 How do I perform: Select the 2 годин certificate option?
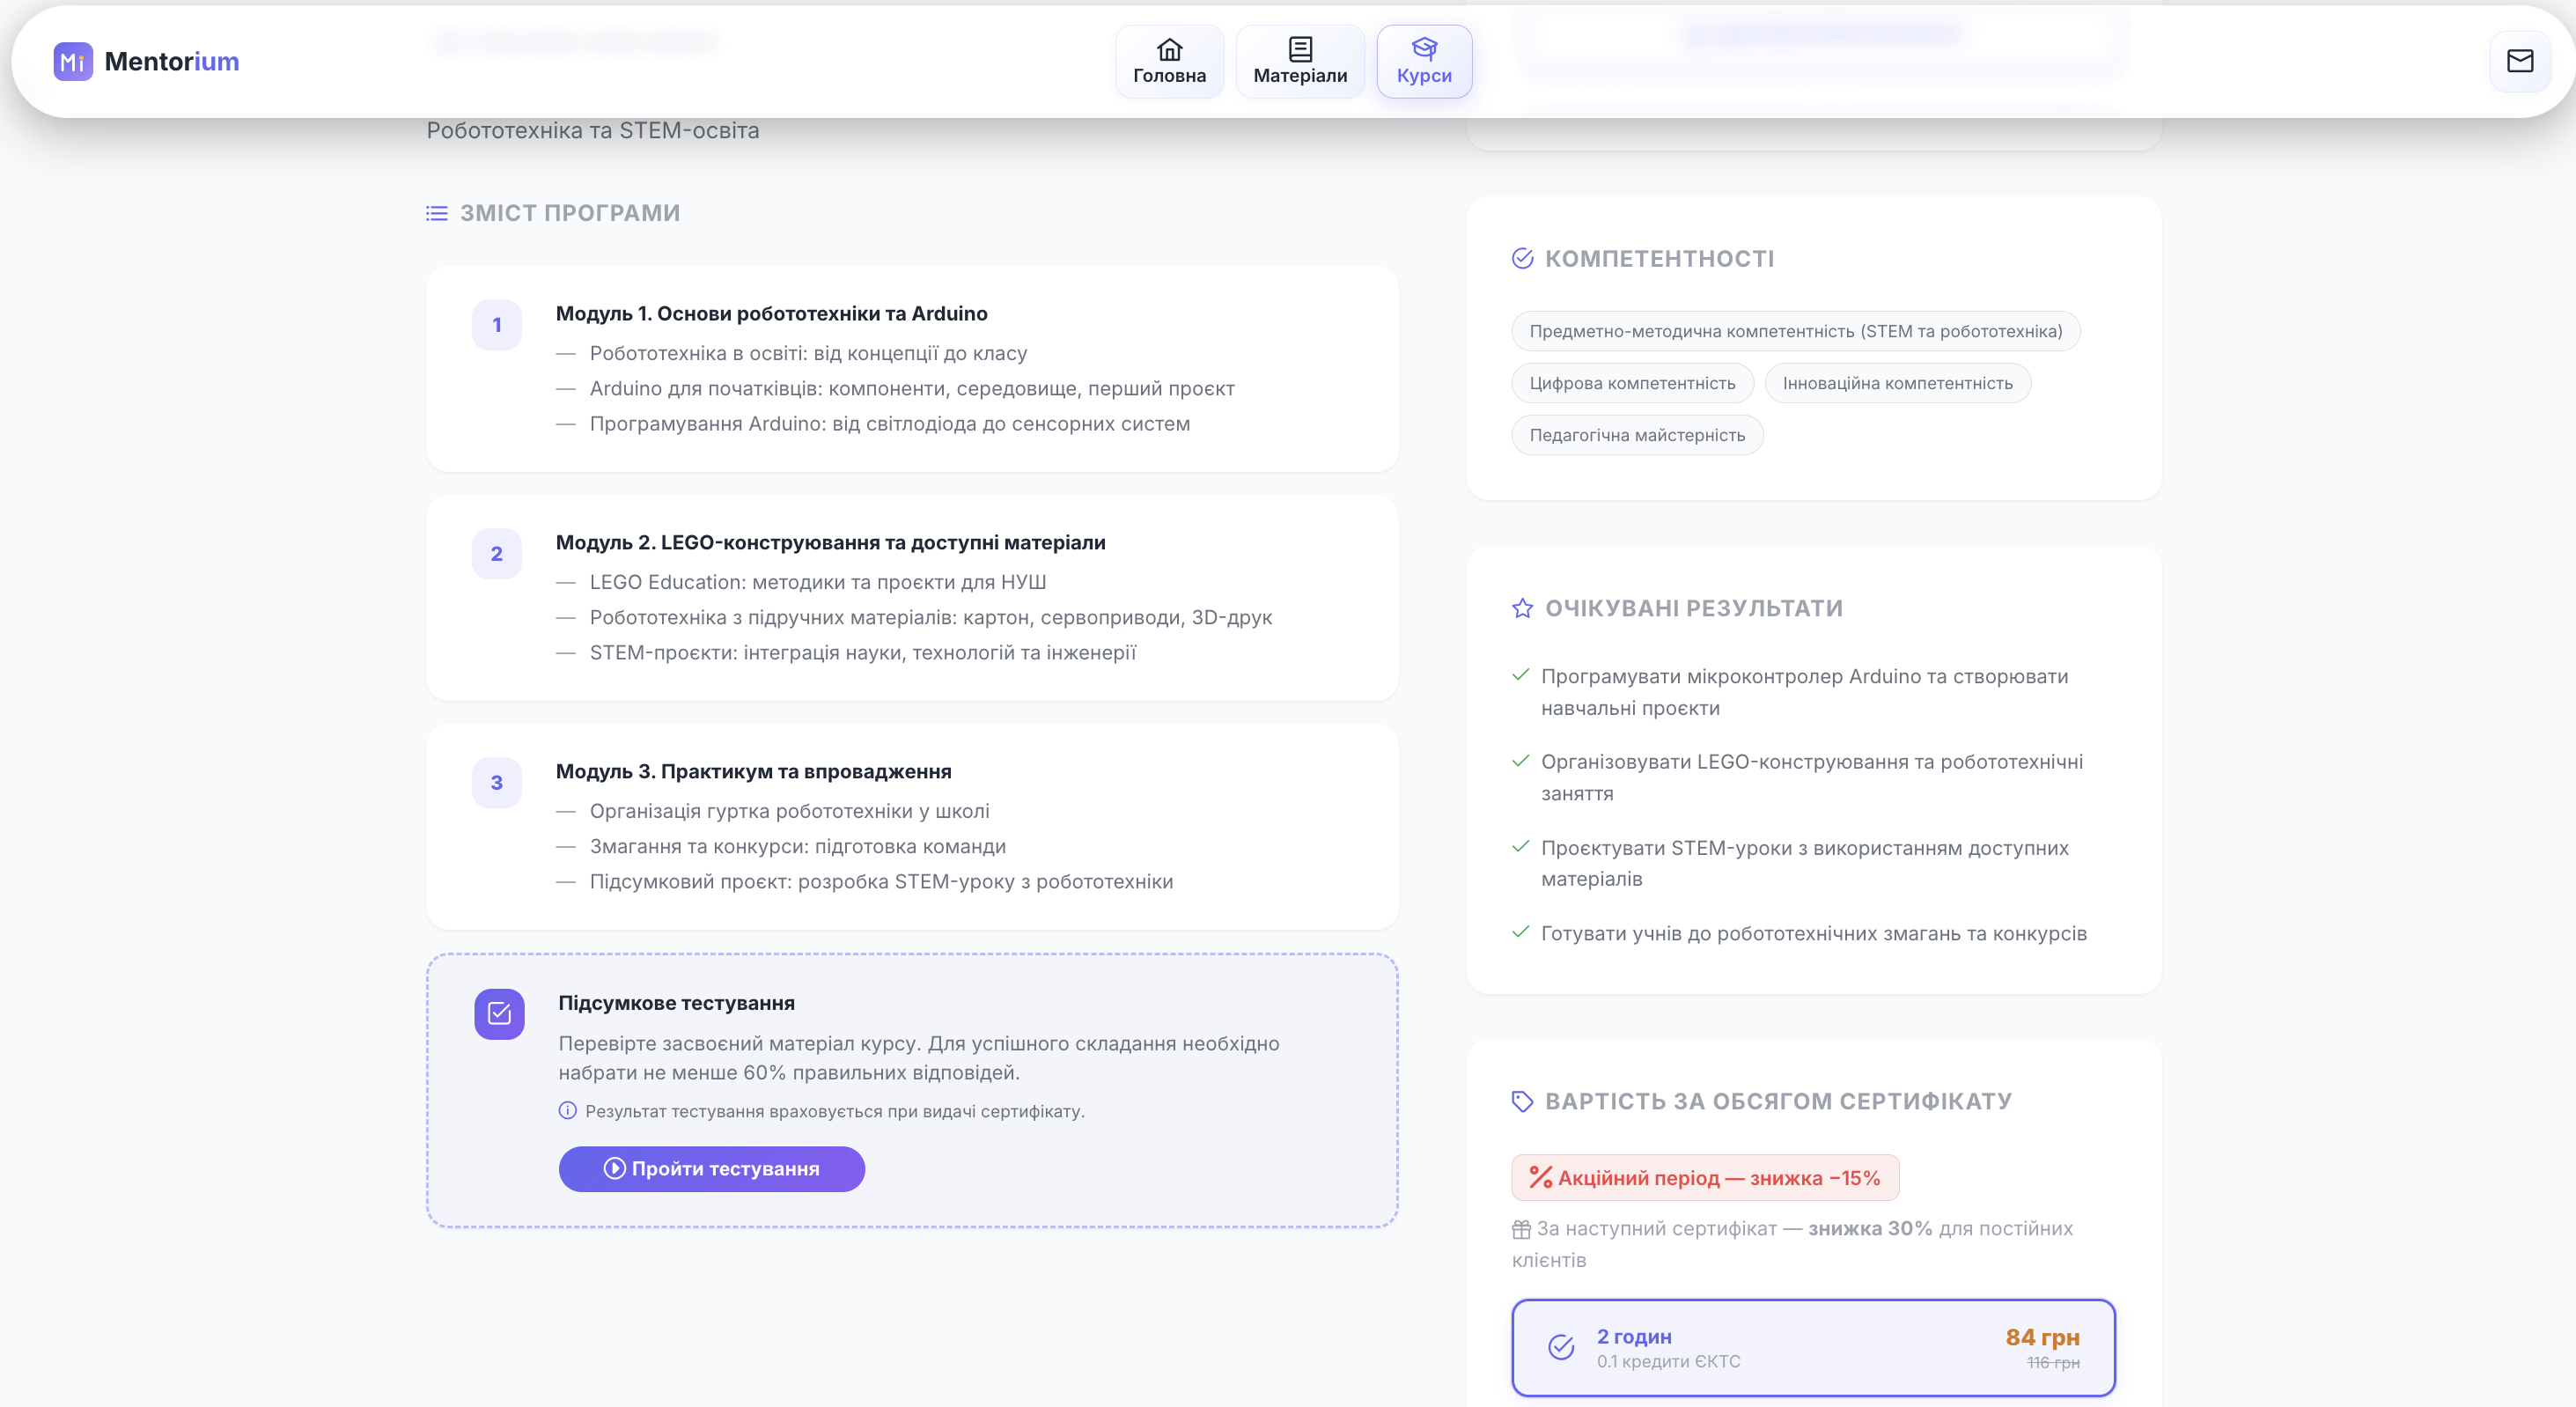1812,1347
